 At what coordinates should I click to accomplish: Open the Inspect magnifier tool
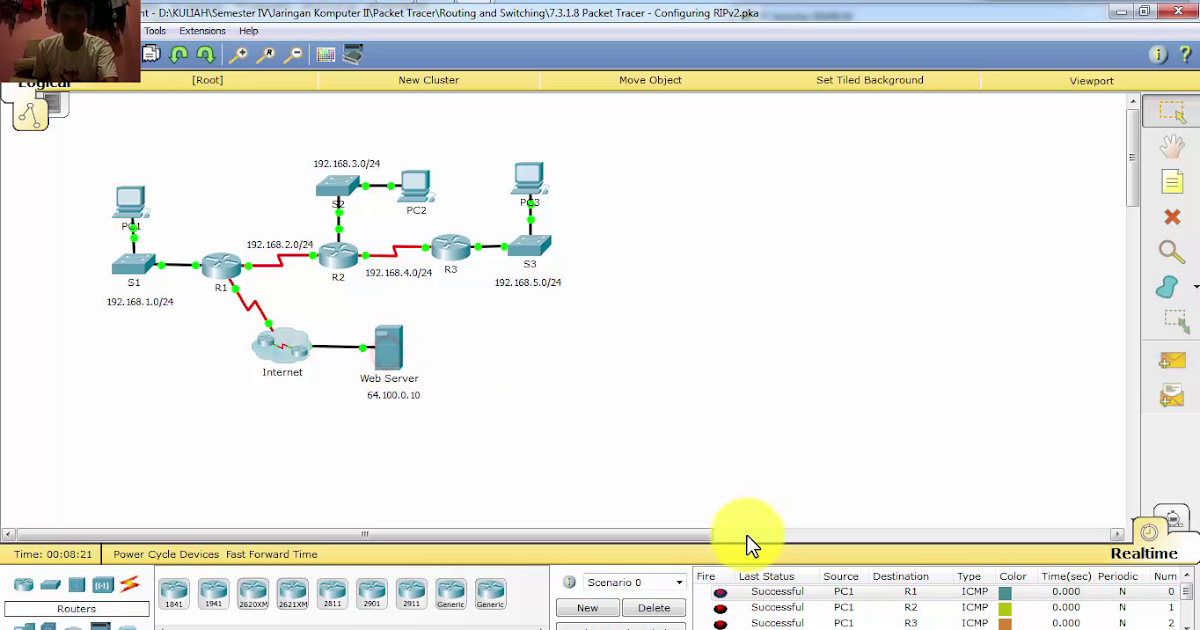1171,251
